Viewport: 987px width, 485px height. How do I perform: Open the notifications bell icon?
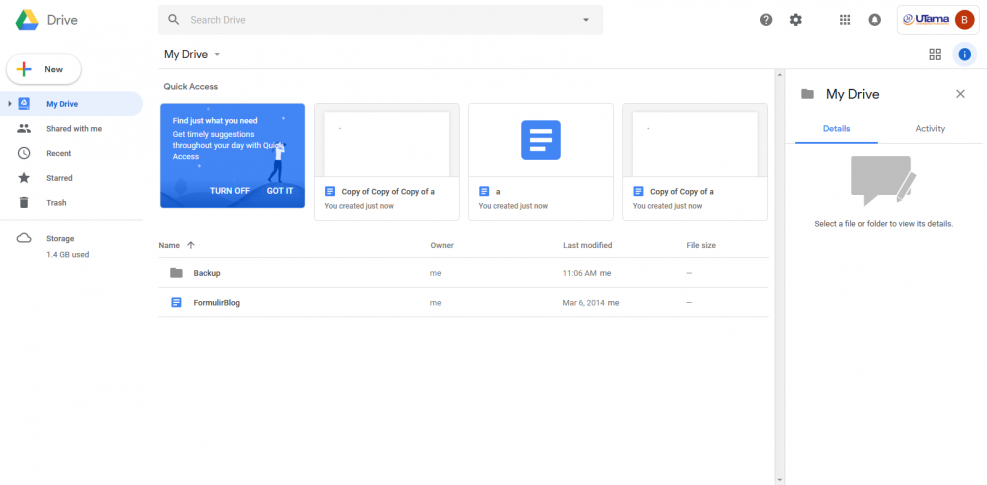coord(874,20)
